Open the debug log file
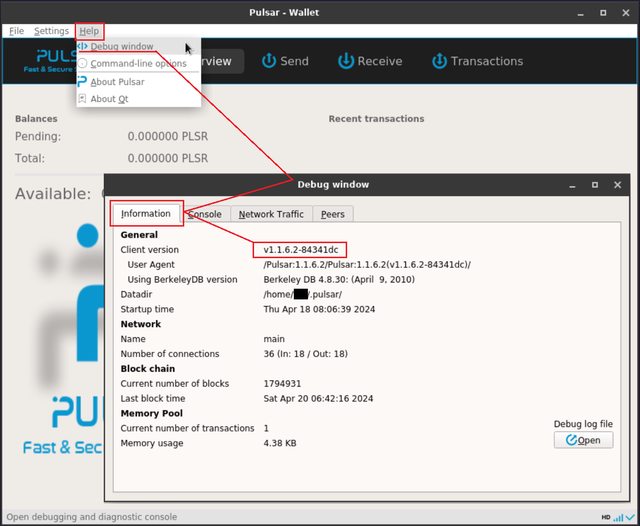Screen dimensions: 640x526 [583, 440]
